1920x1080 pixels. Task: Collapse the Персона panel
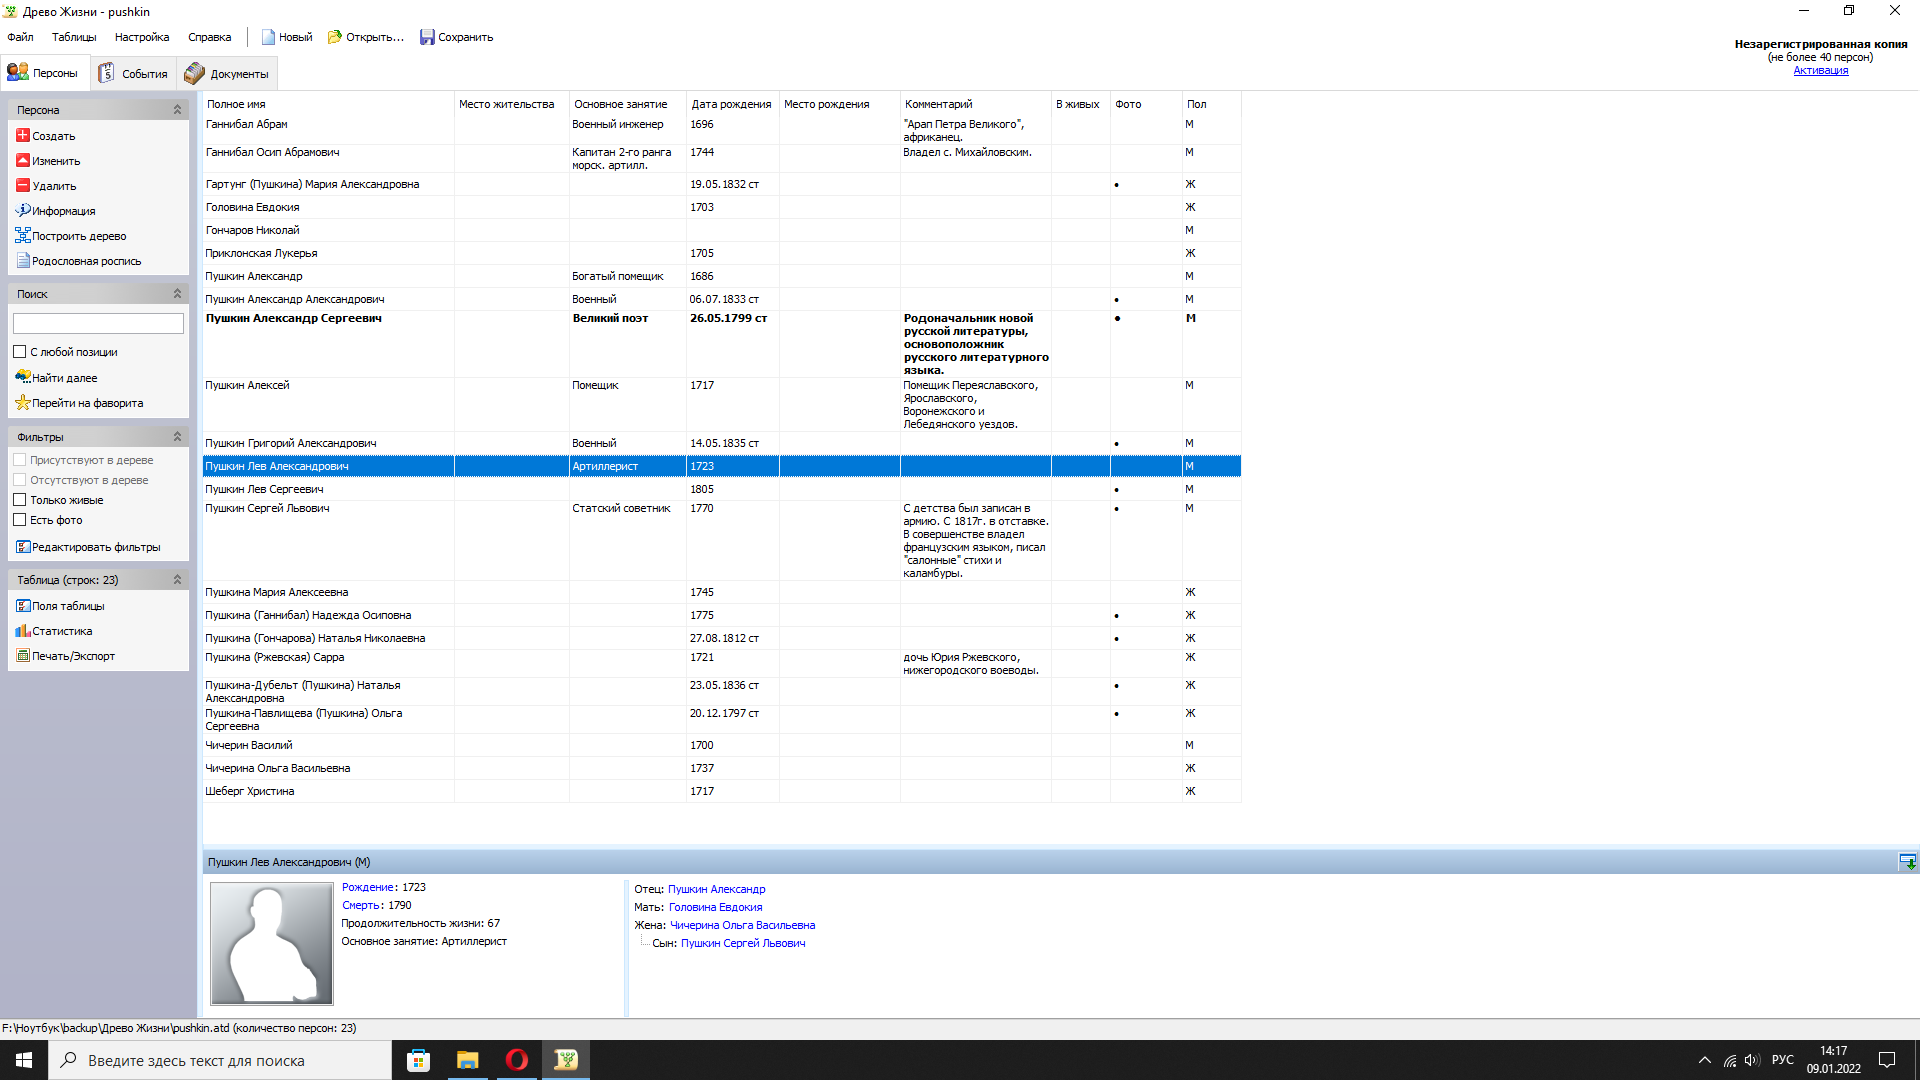[177, 109]
